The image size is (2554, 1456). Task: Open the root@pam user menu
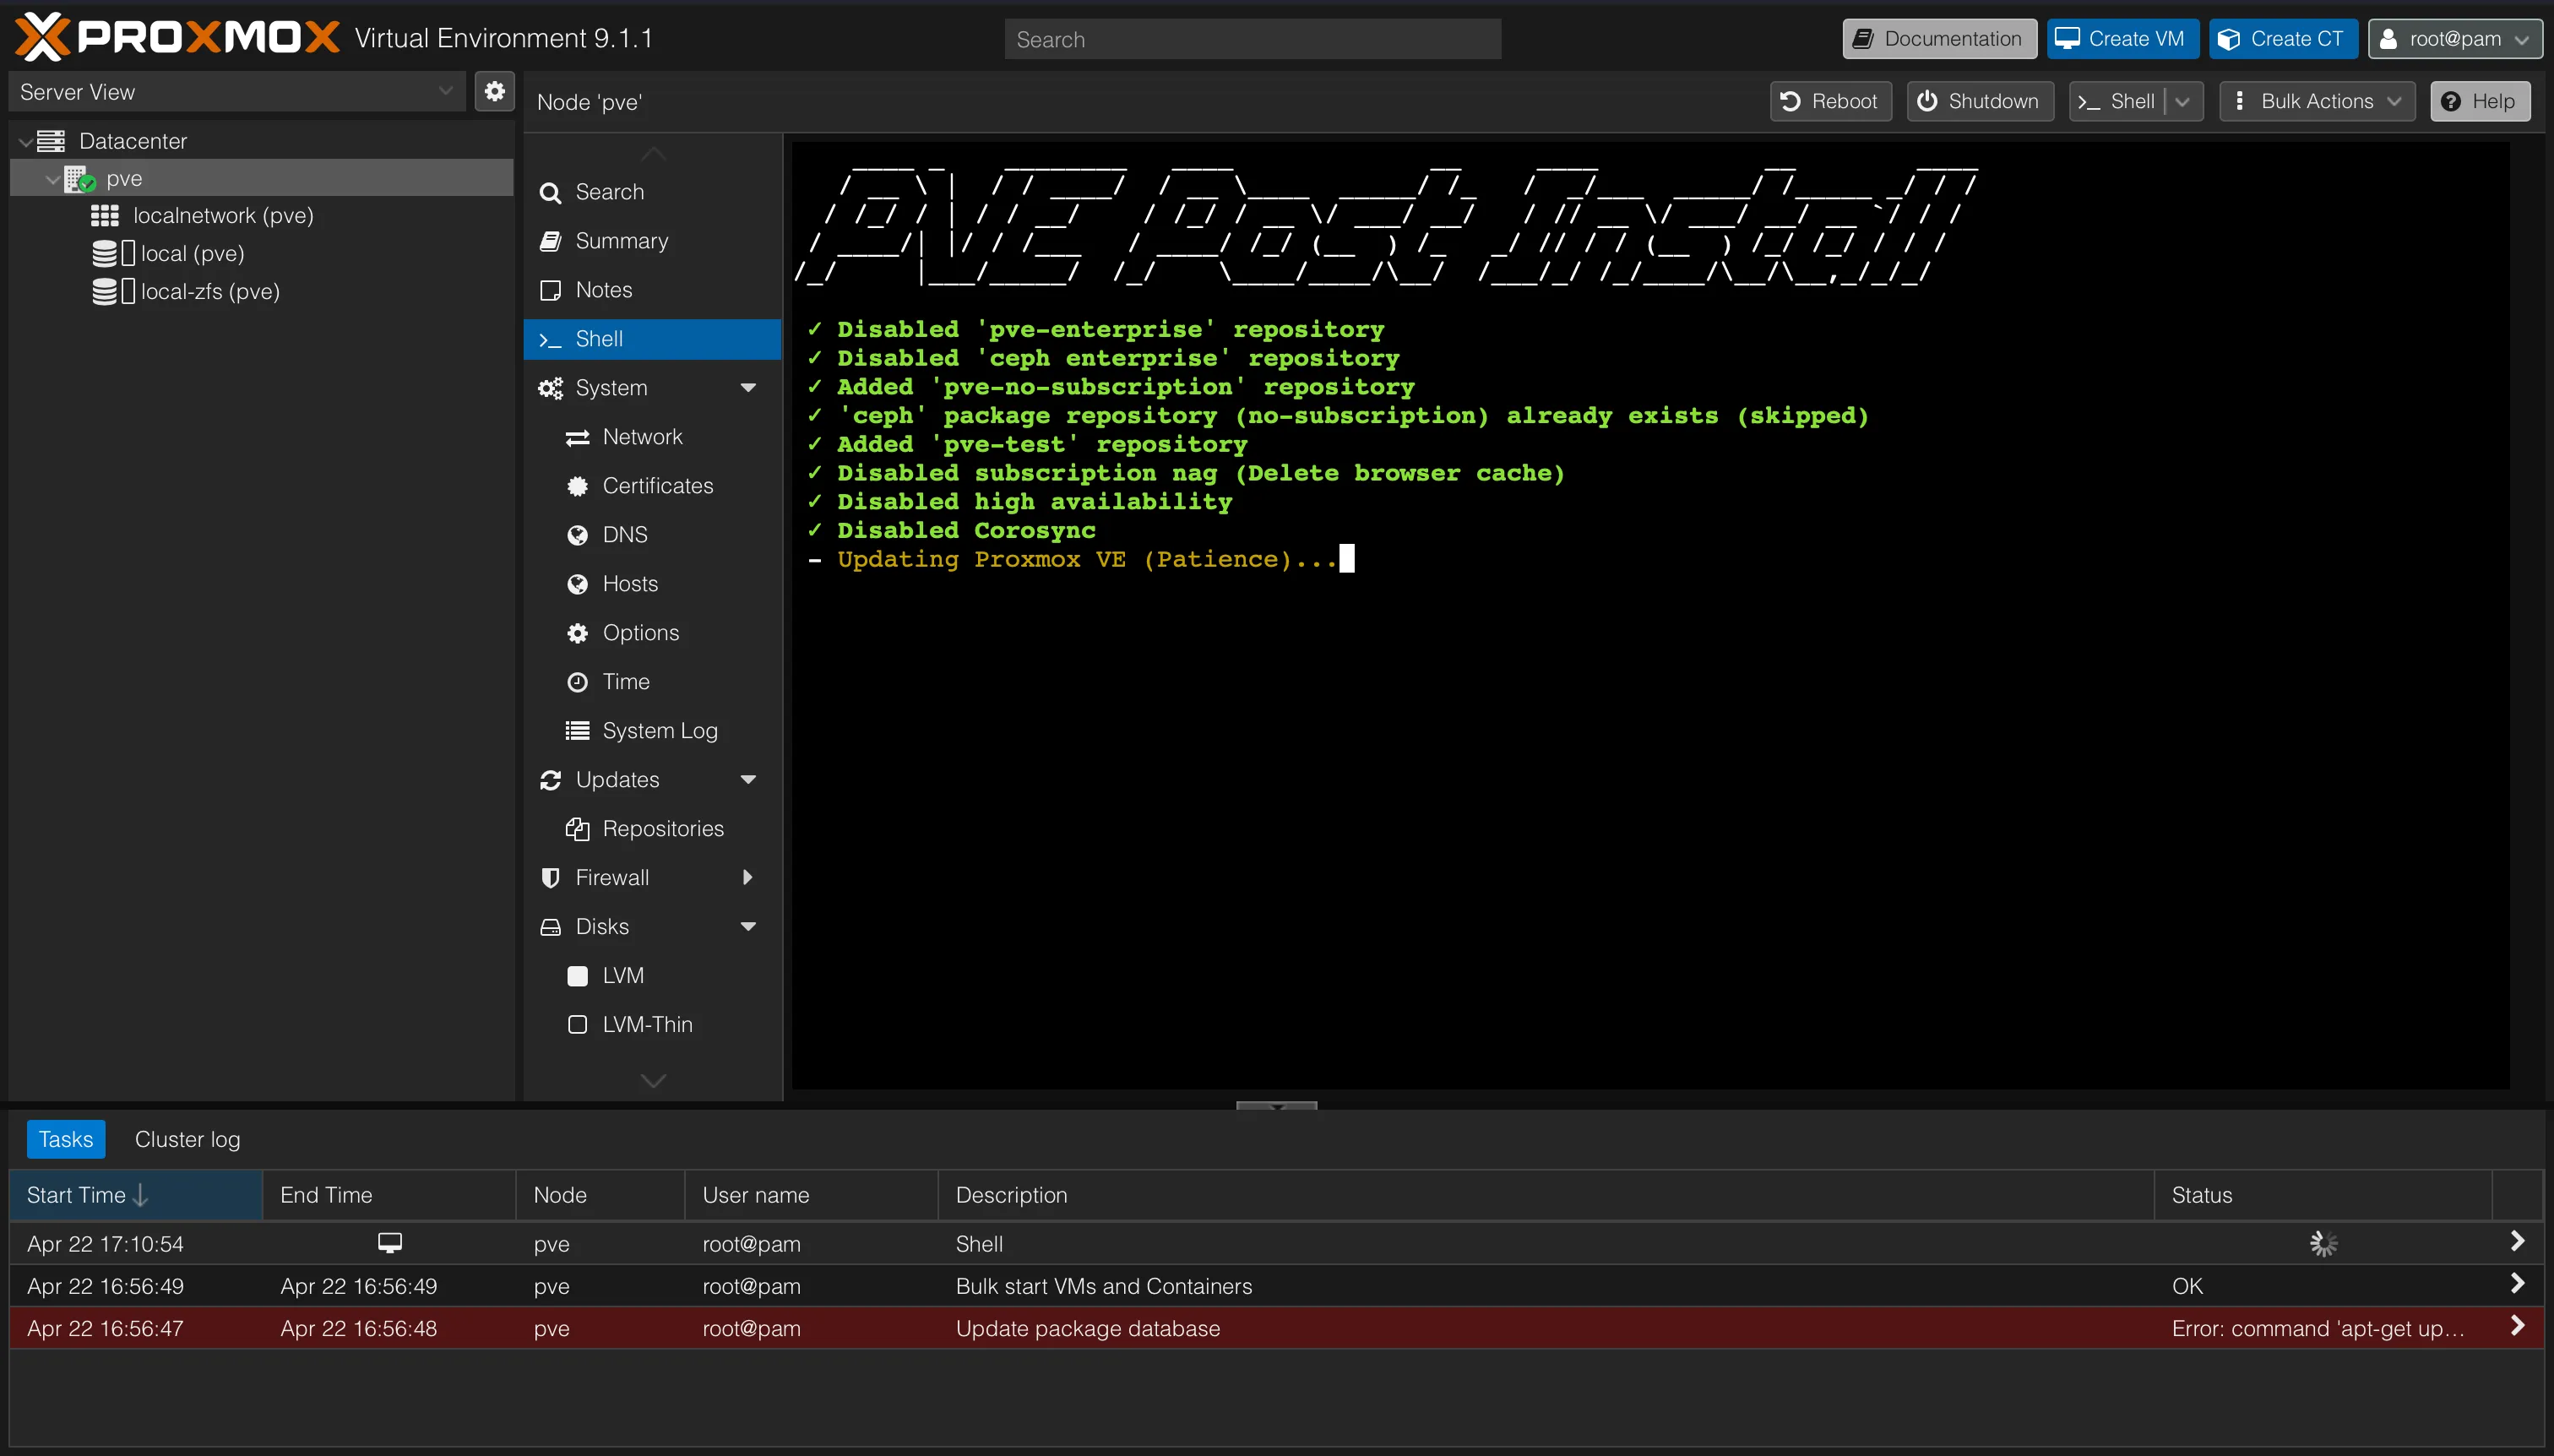click(x=2455, y=39)
